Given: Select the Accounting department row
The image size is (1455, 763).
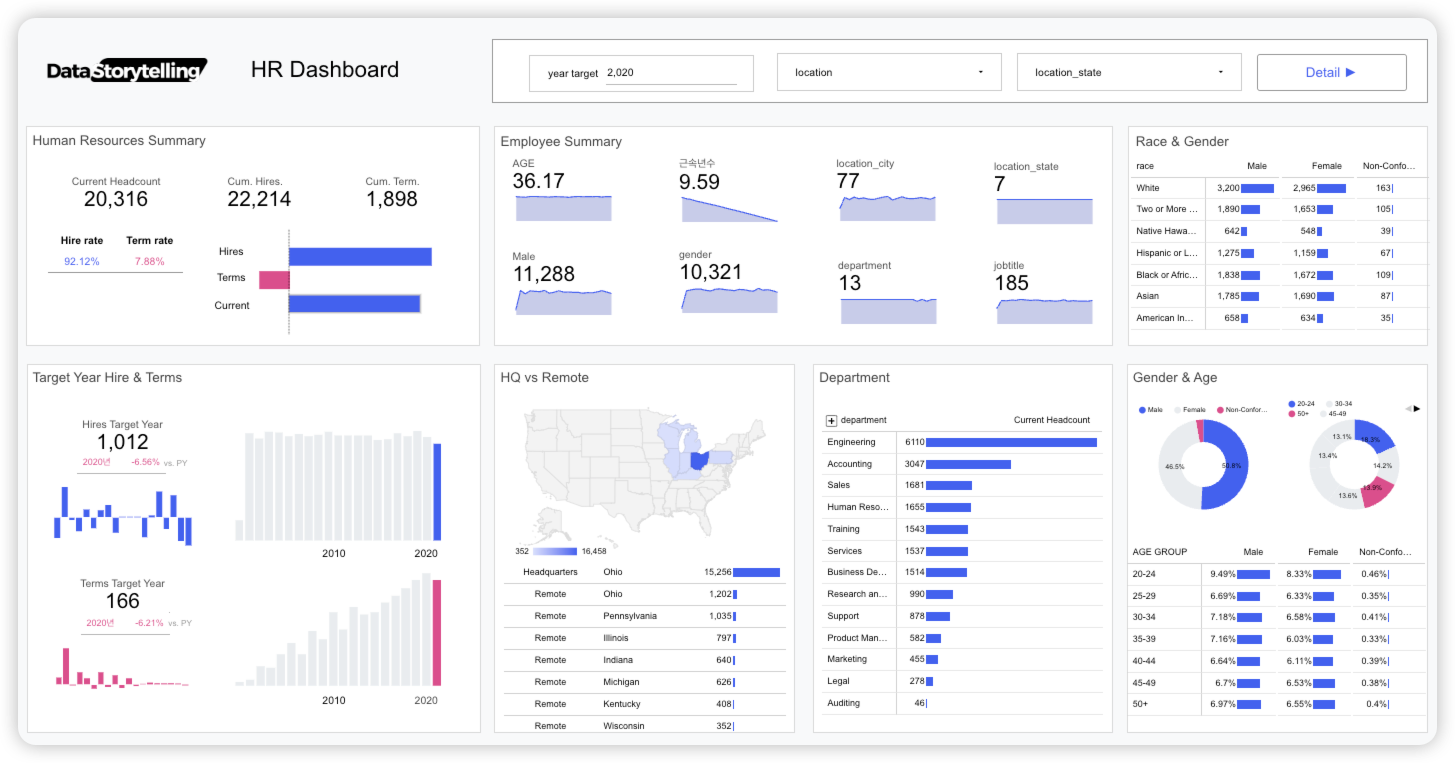Looking at the screenshot, I should [x=962, y=464].
